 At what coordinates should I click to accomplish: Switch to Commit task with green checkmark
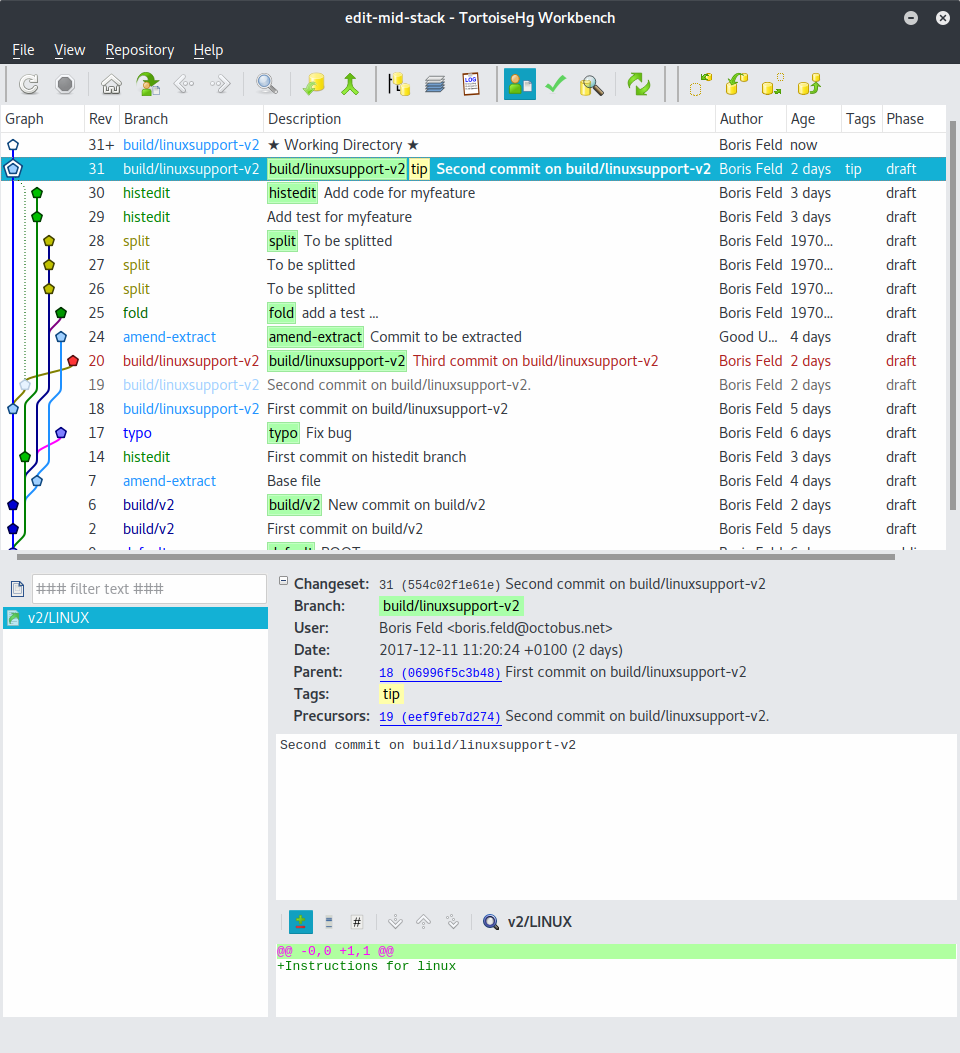pyautogui.click(x=556, y=85)
